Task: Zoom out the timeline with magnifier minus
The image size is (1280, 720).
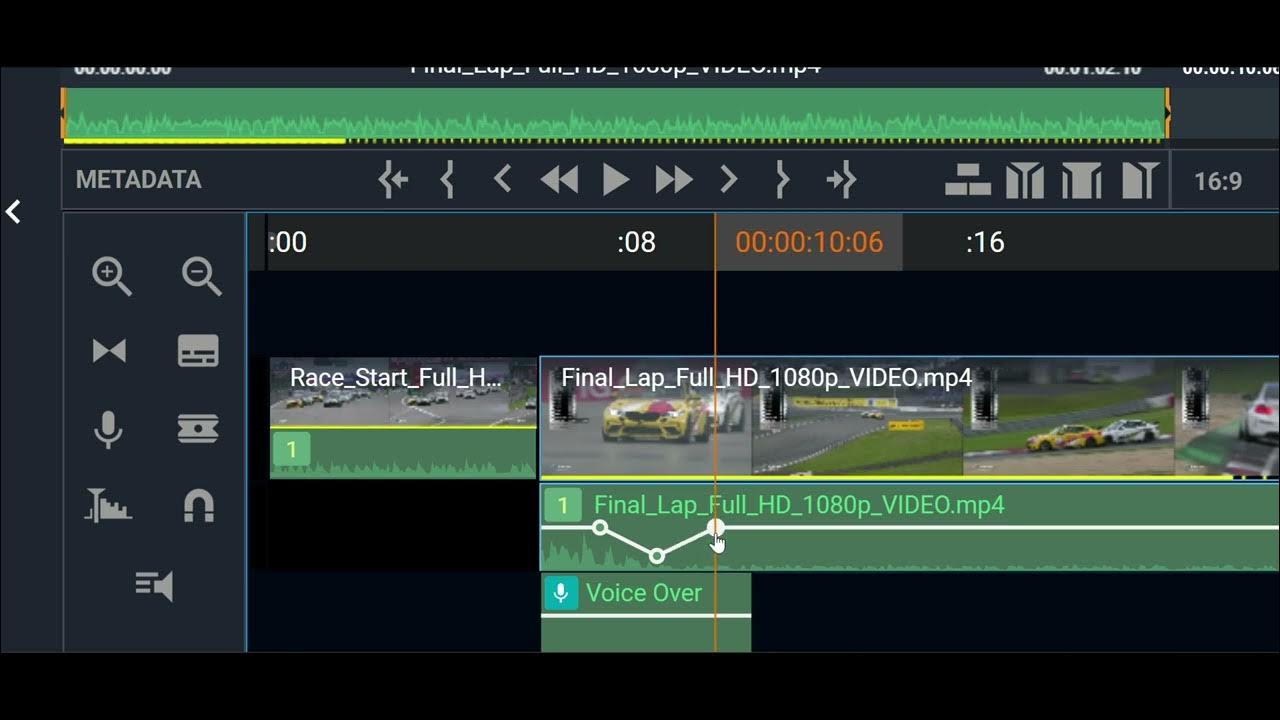Action: click(x=201, y=276)
